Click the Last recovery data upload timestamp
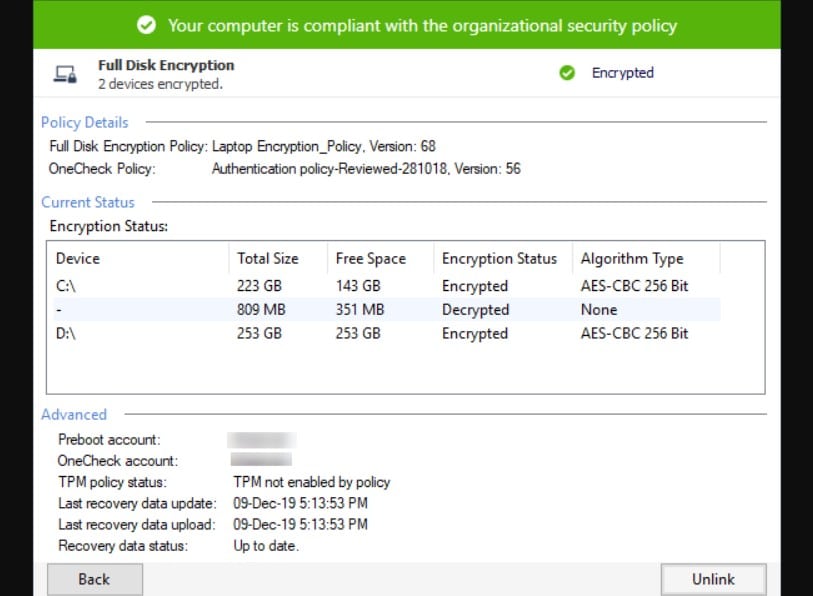 click(x=301, y=524)
